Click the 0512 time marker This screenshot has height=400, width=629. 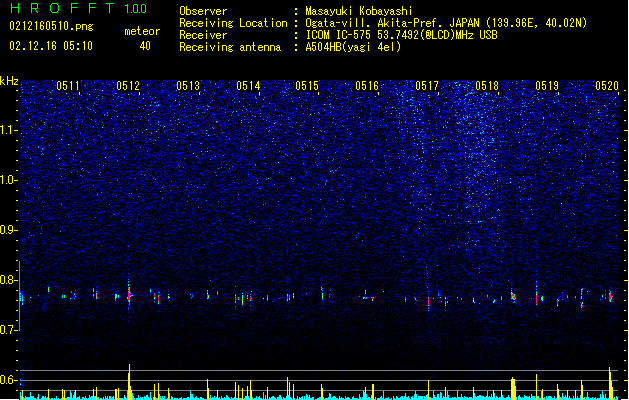[x=128, y=86]
